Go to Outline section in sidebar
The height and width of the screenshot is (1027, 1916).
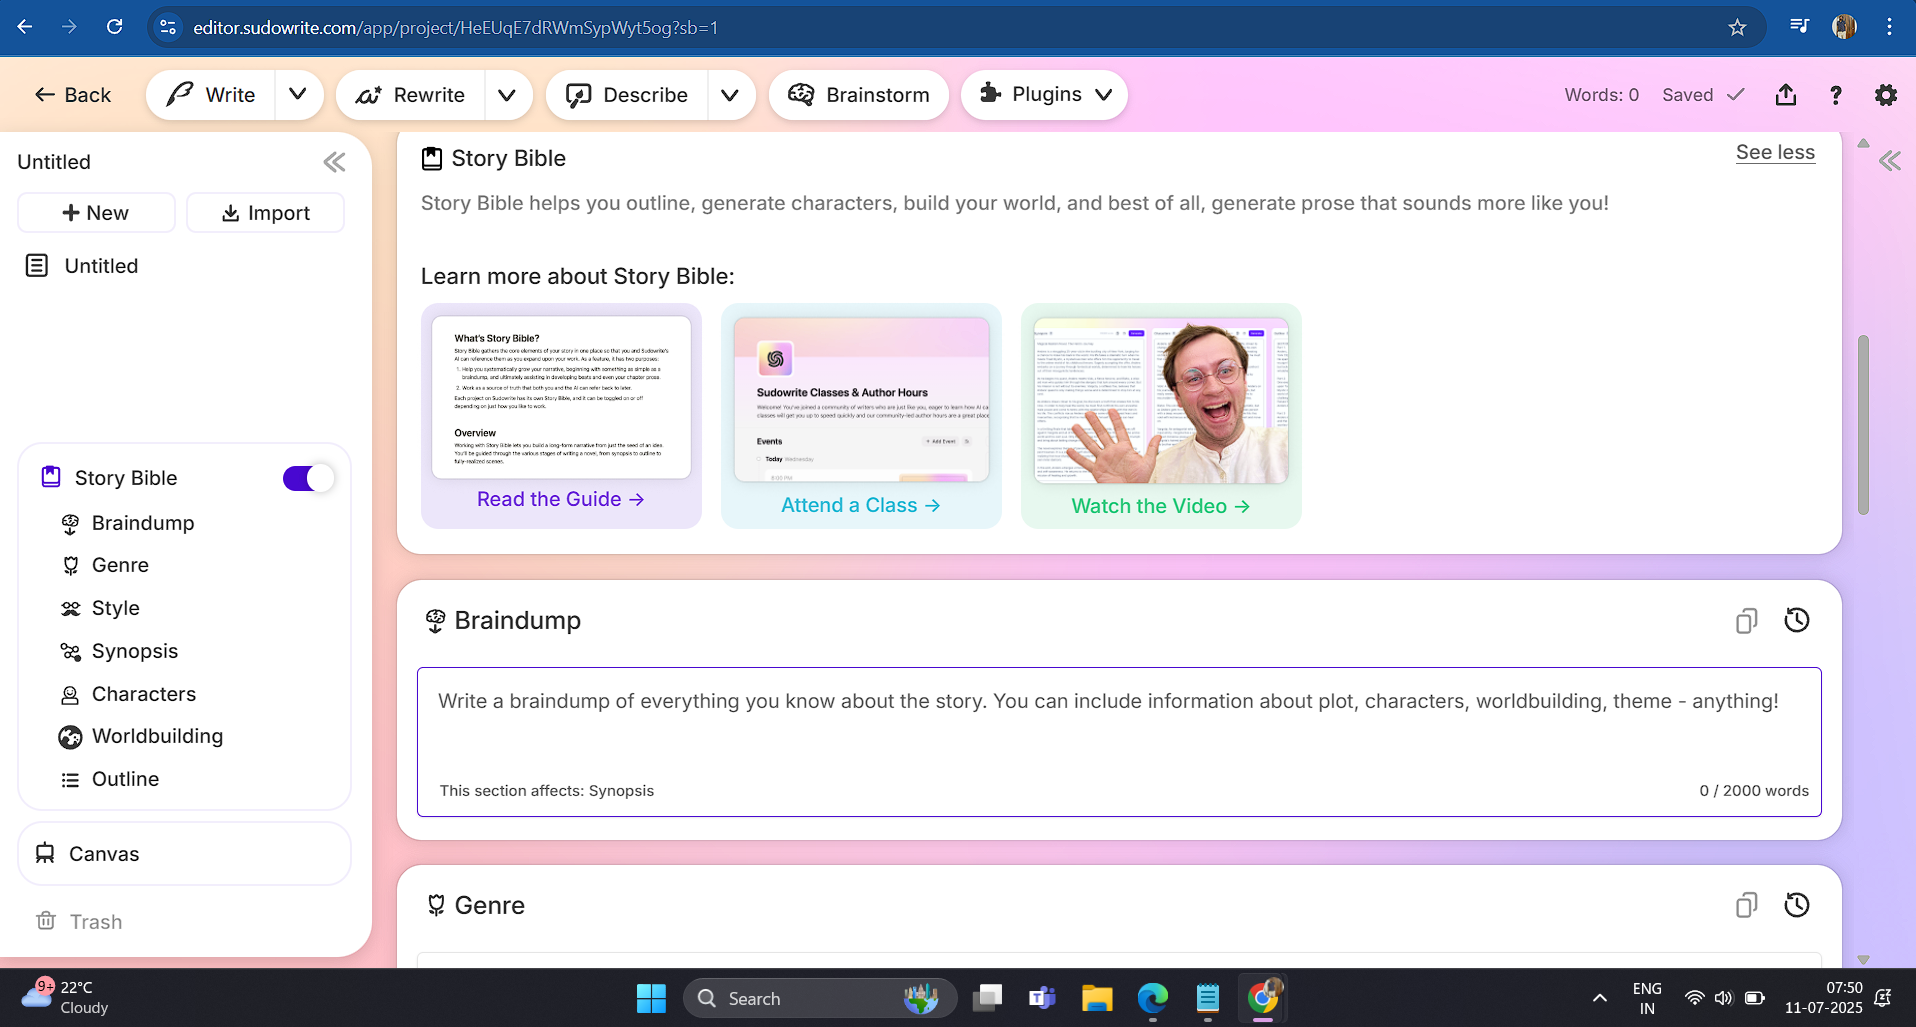click(x=125, y=779)
